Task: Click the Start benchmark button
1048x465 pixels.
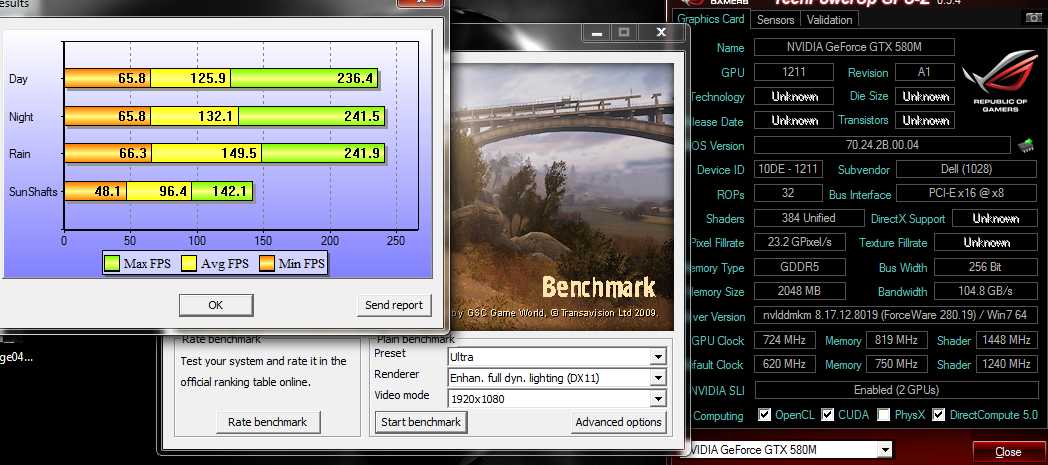Action: coord(421,422)
